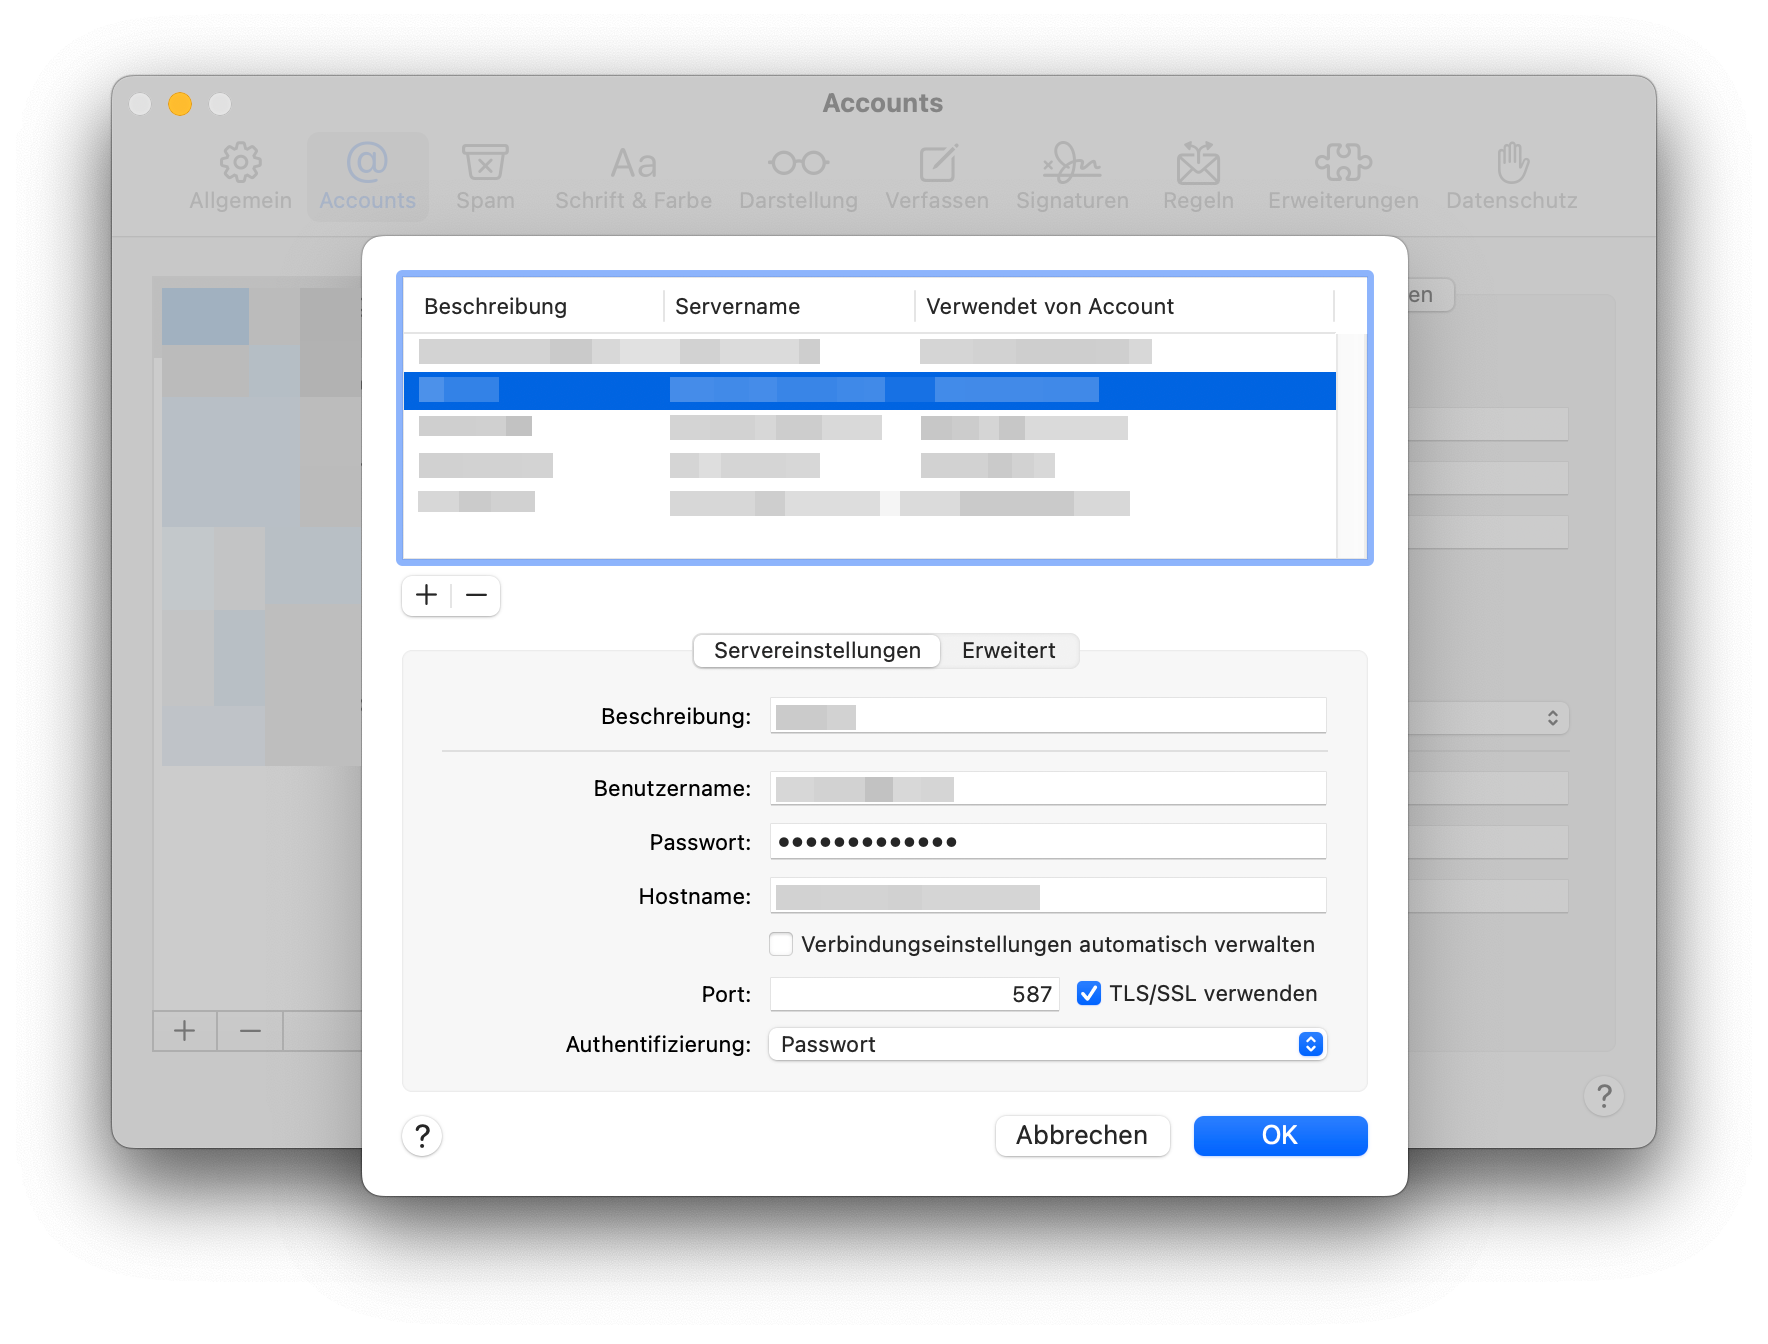Image resolution: width=1768 pixels, height=1344 pixels.
Task: Open help in the server dialog
Action: tap(422, 1136)
